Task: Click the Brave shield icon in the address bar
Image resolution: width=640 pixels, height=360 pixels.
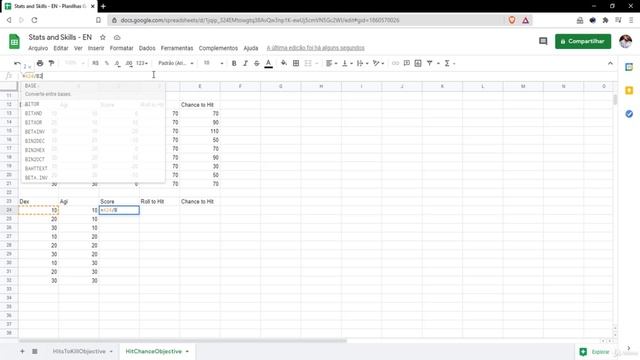Action: 511,20
